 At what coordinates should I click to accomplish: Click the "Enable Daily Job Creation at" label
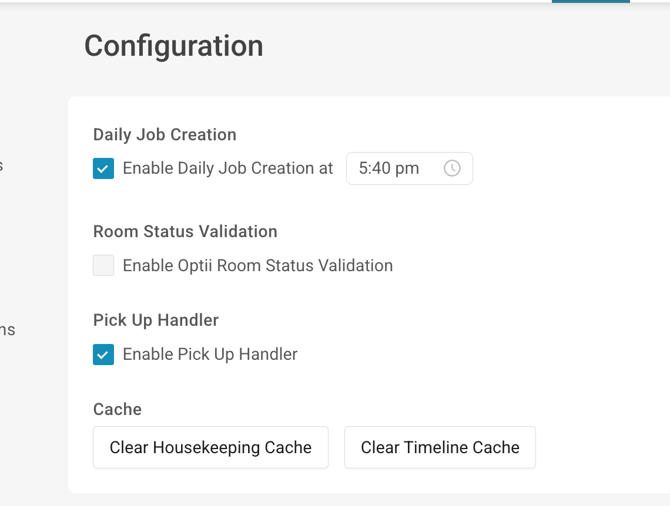point(228,168)
